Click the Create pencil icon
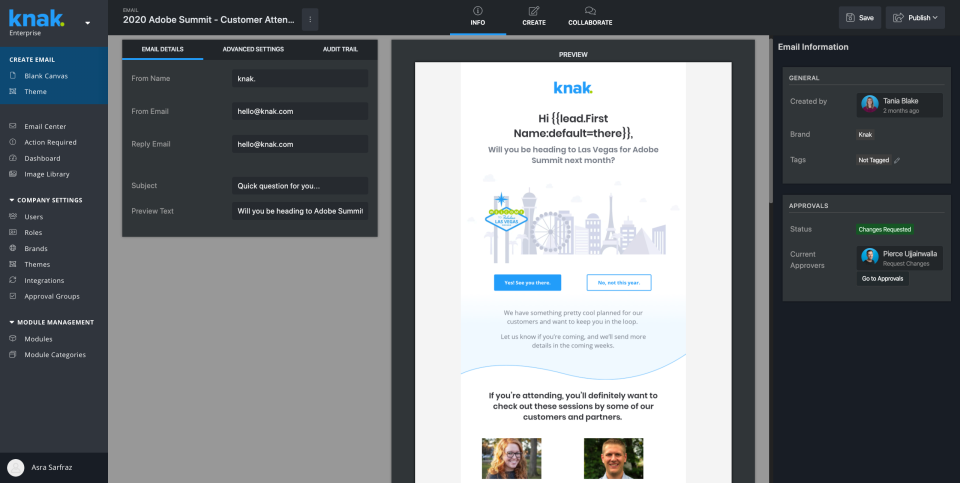 pyautogui.click(x=534, y=10)
